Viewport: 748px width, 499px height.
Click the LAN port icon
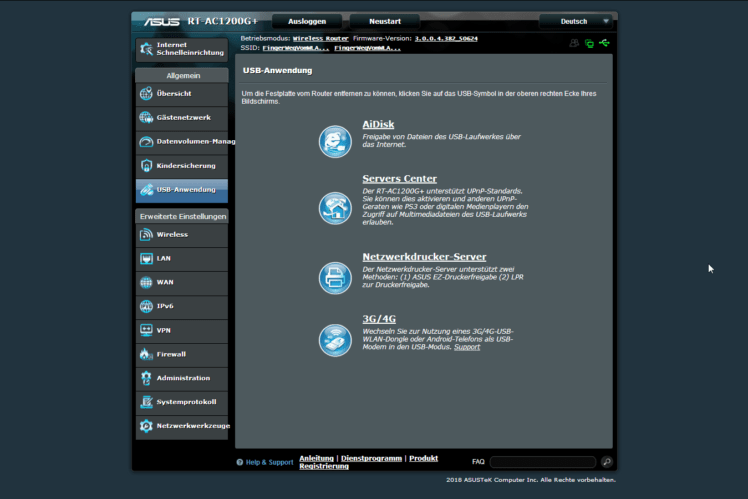pos(146,259)
